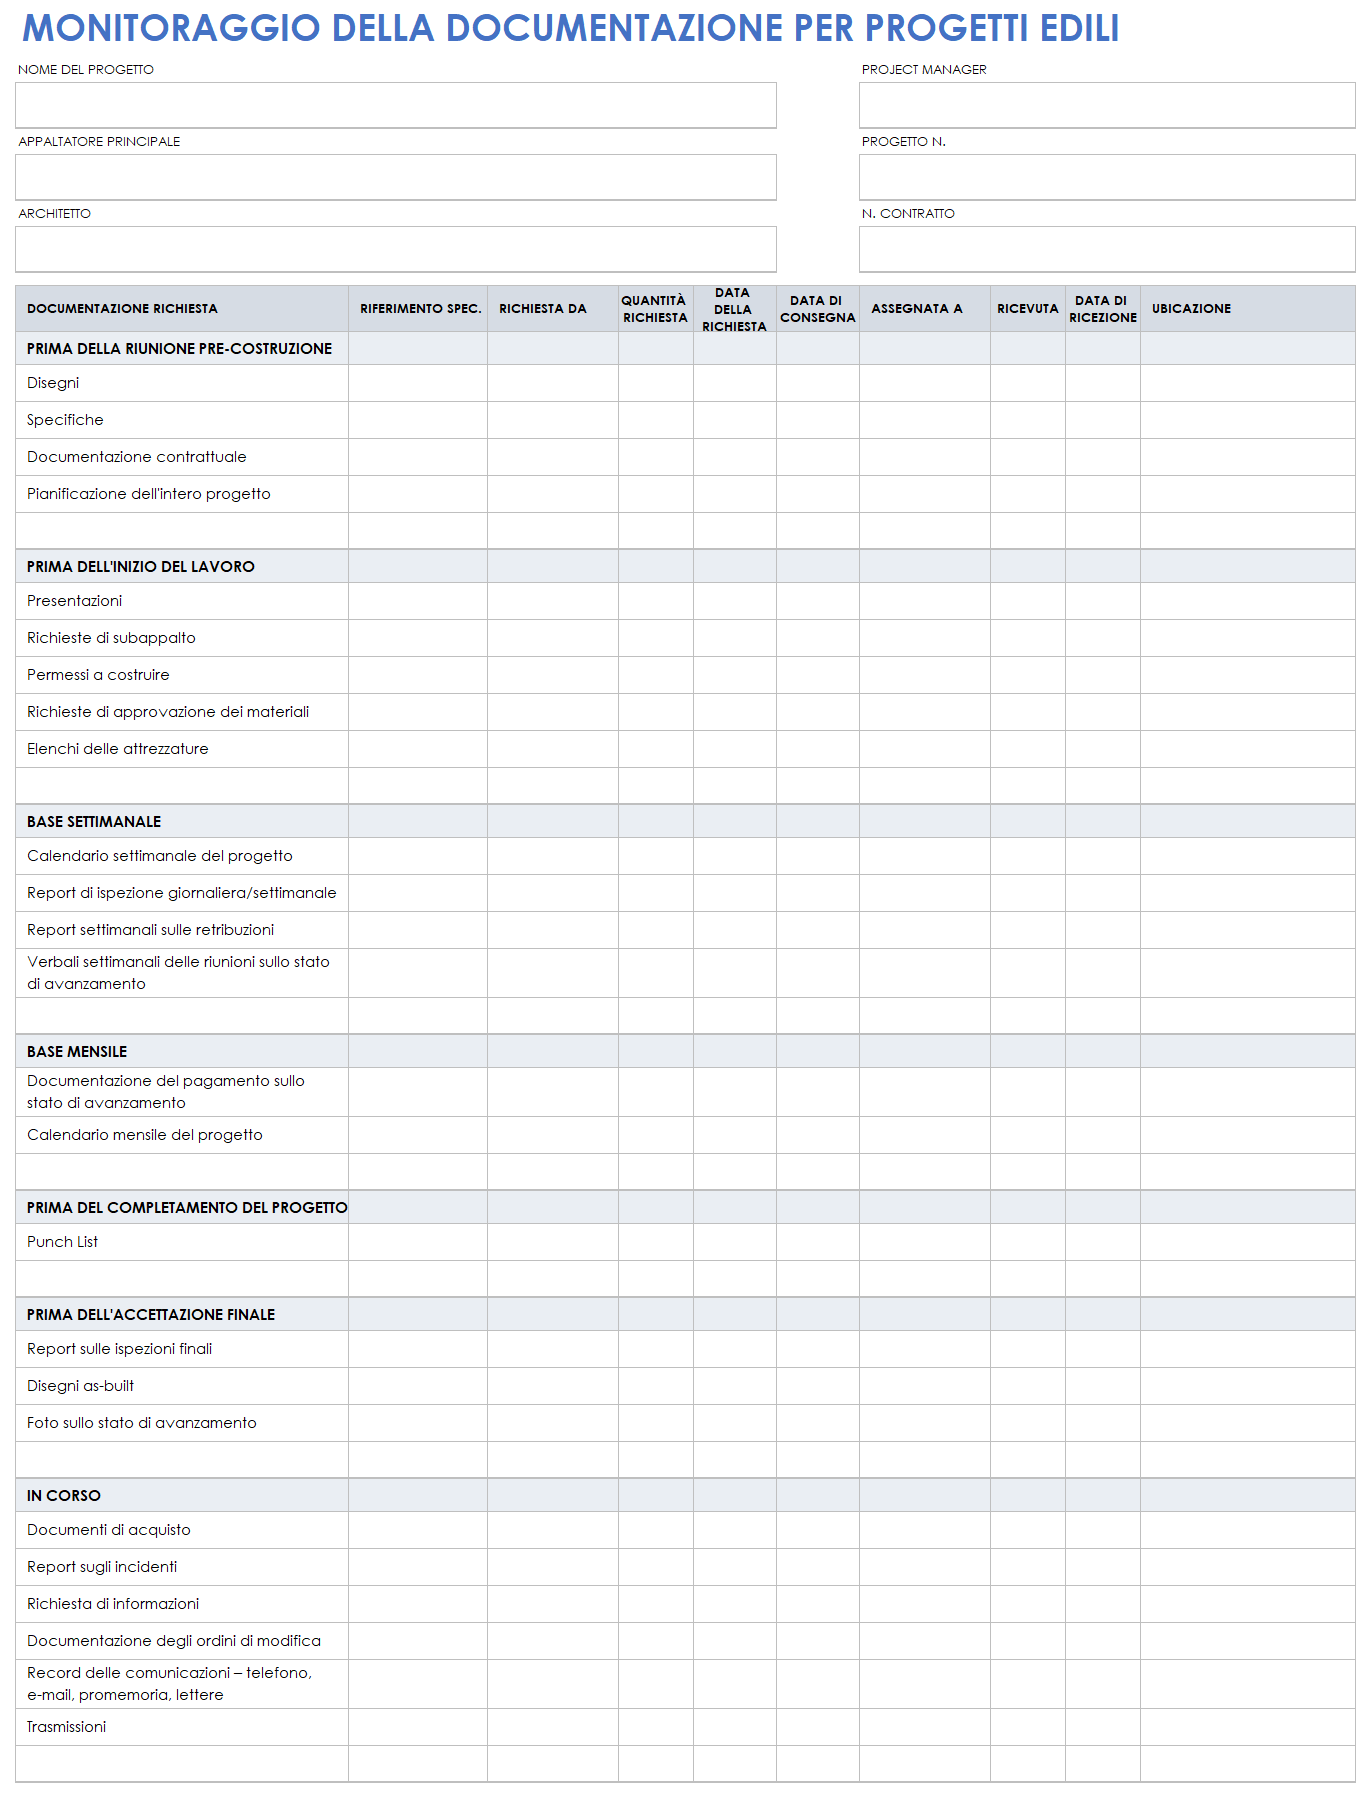Click the Richieste di subappalto row
The height and width of the screenshot is (1793, 1371).
pos(685,638)
